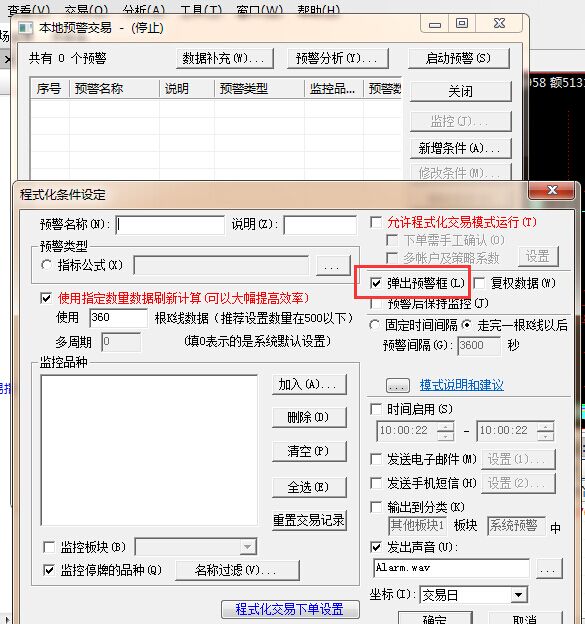Click the 预警名称 column header

[x=114, y=88]
